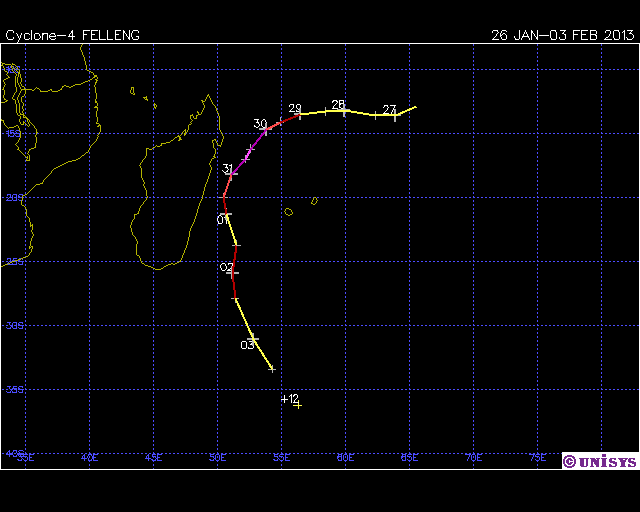640x512 pixels.
Task: Click the 03 date marker on the track
Action: (x=247, y=345)
